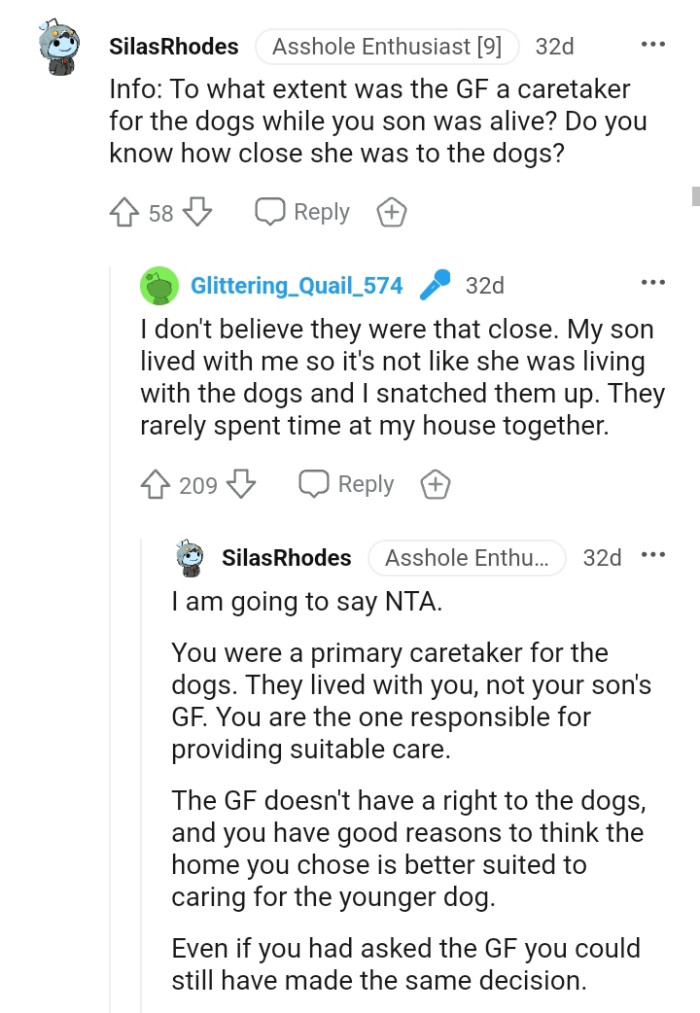
Task: Open more options for SilasRhodes' top comment
Action: tap(652, 45)
